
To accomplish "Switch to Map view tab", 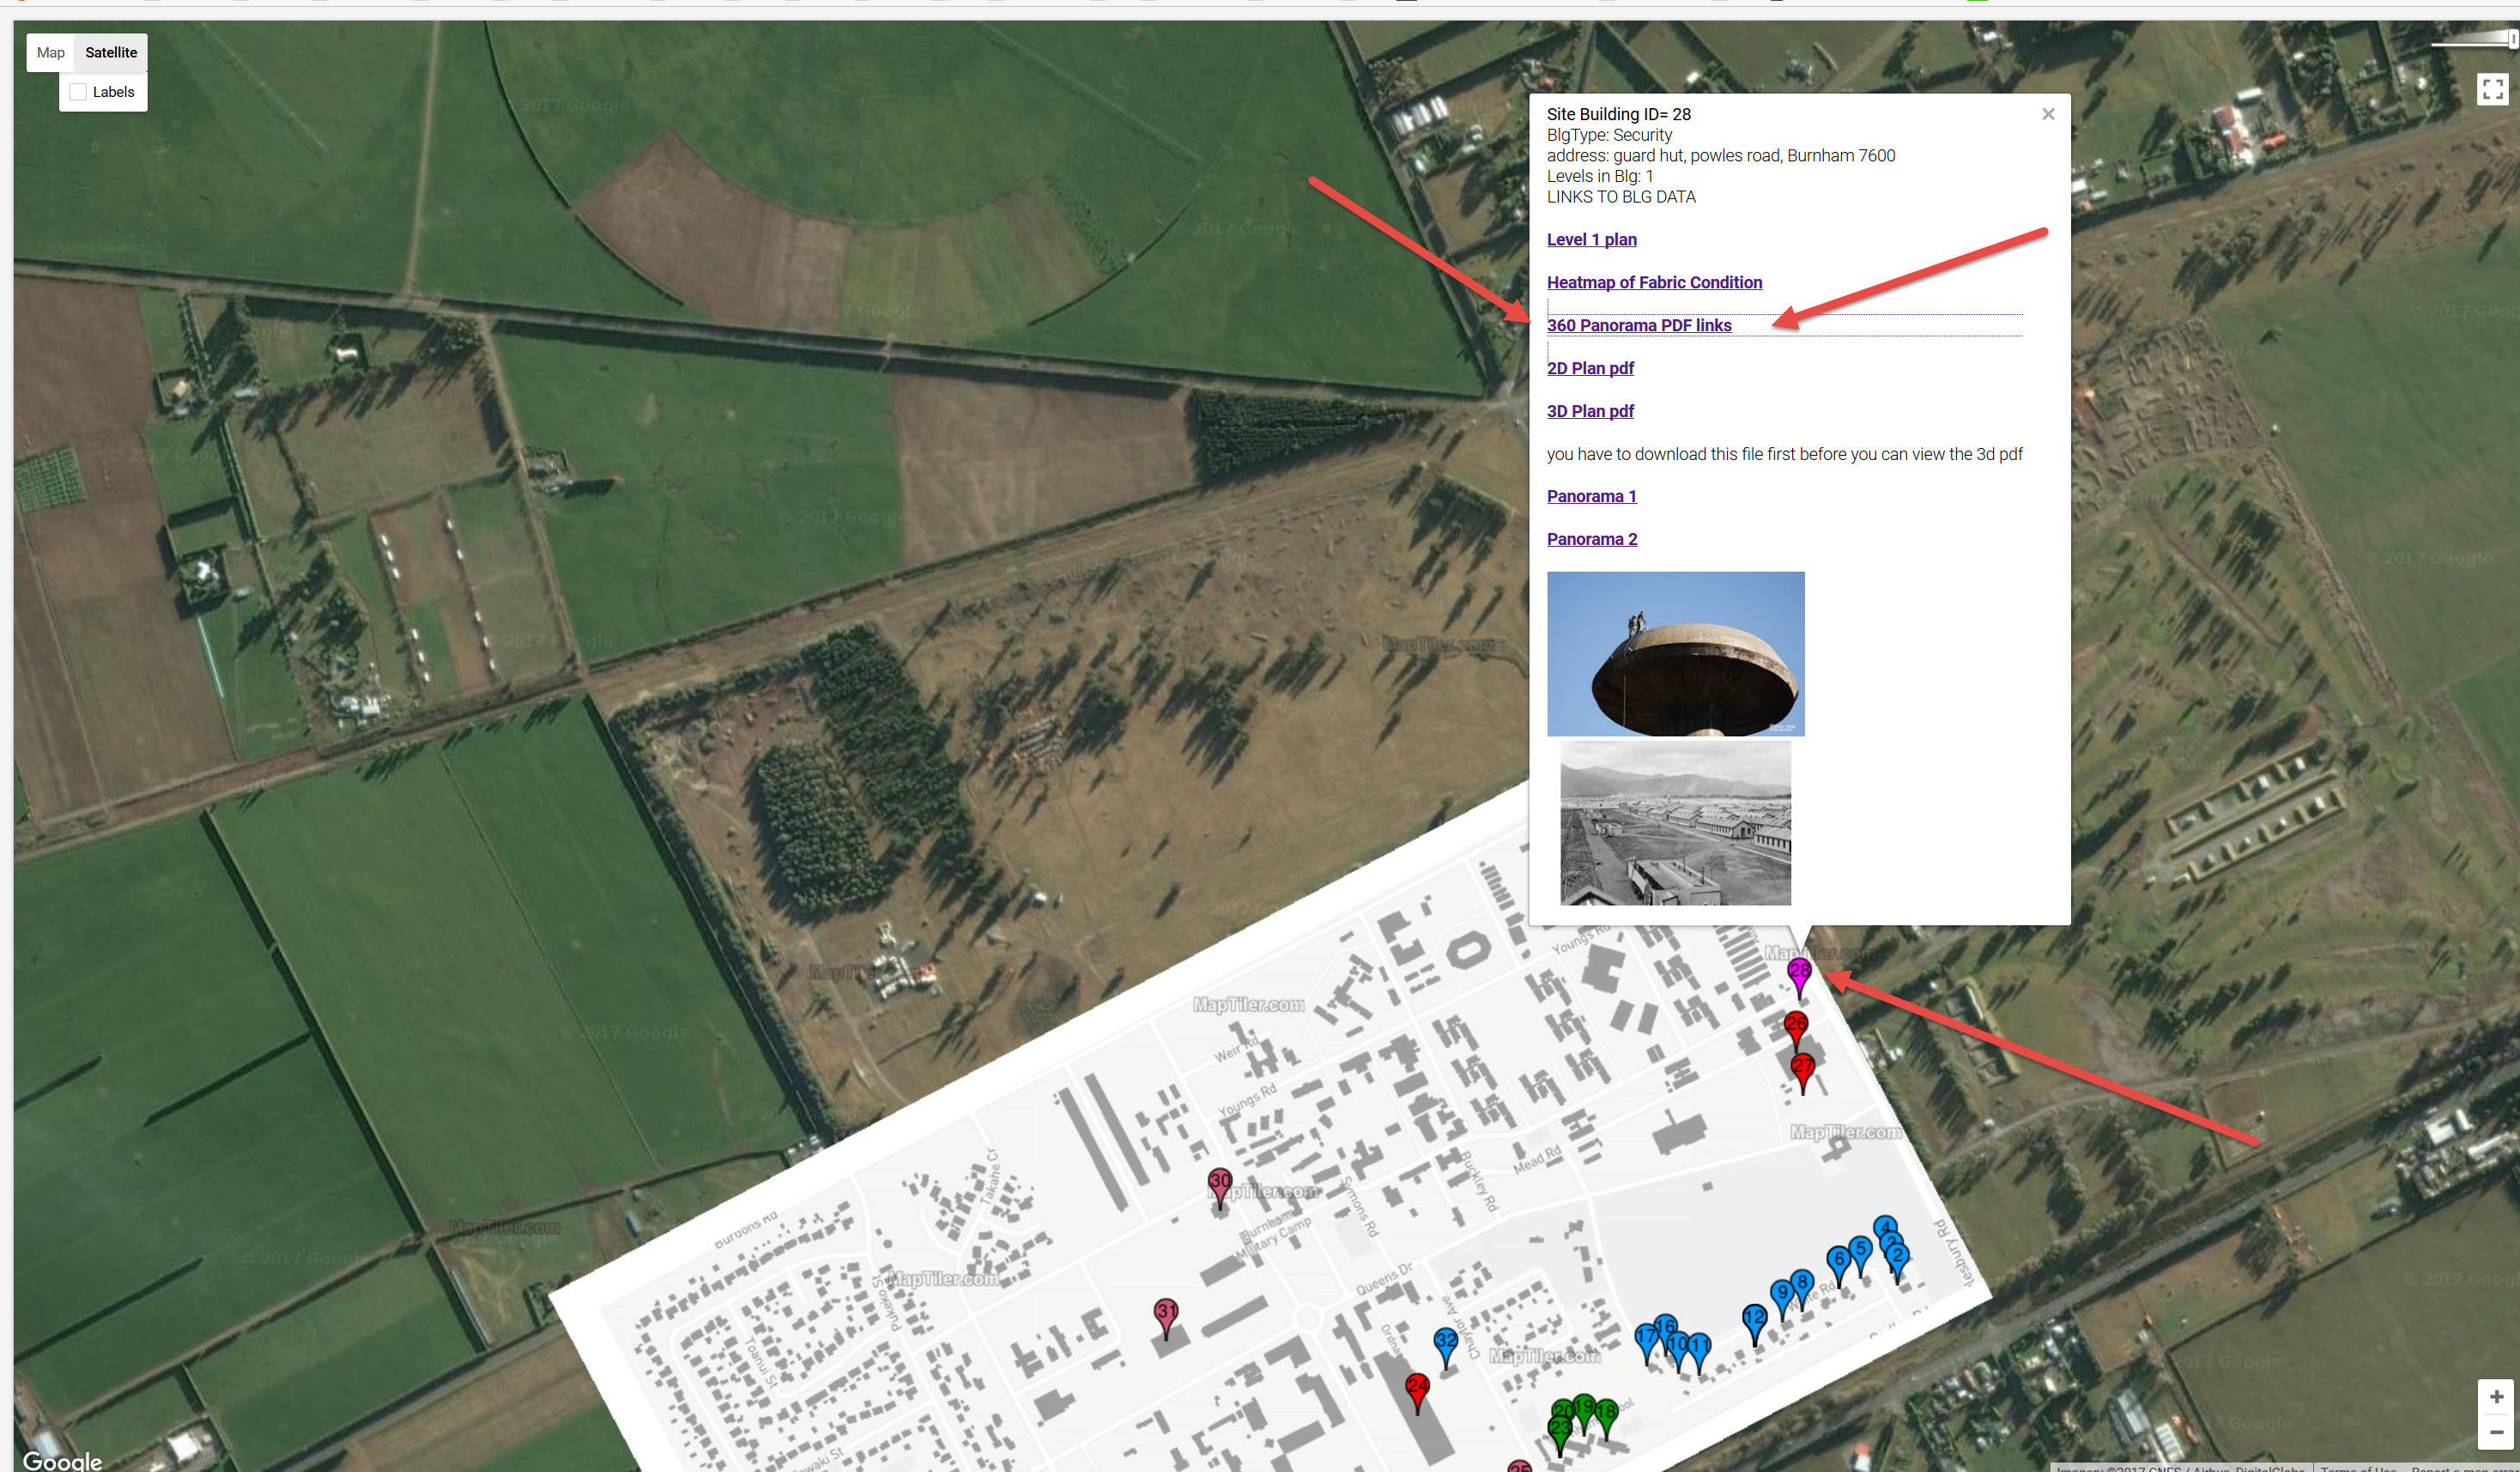I will (x=50, y=53).
